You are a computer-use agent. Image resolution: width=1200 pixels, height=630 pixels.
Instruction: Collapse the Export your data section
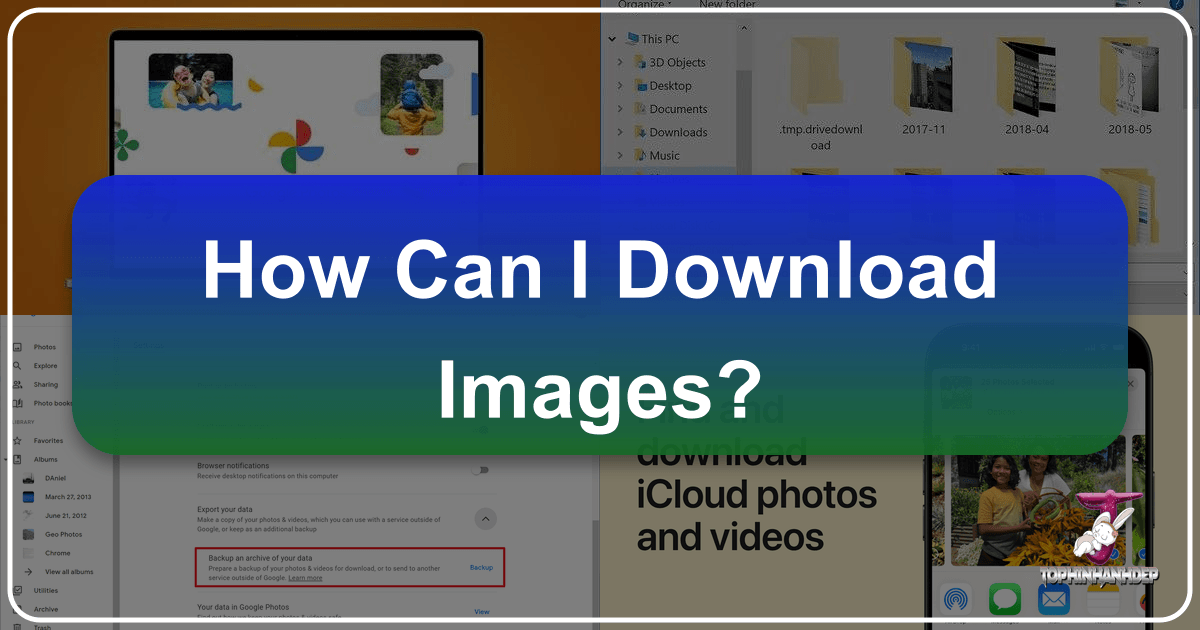point(485,519)
